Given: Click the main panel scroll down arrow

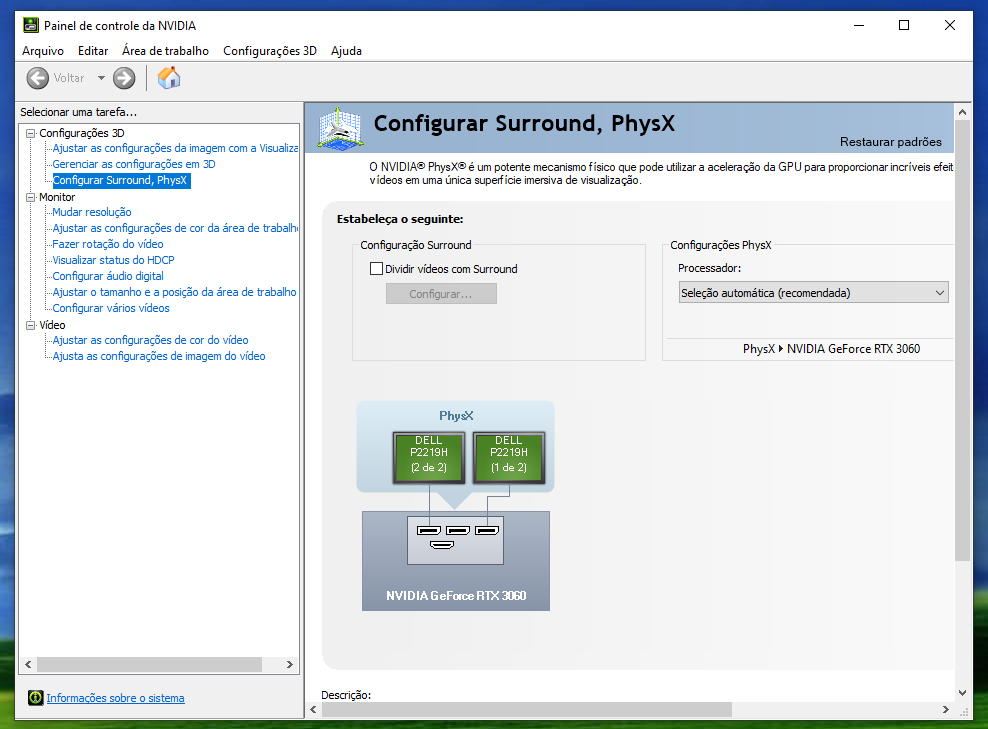Looking at the screenshot, I should (x=962, y=692).
